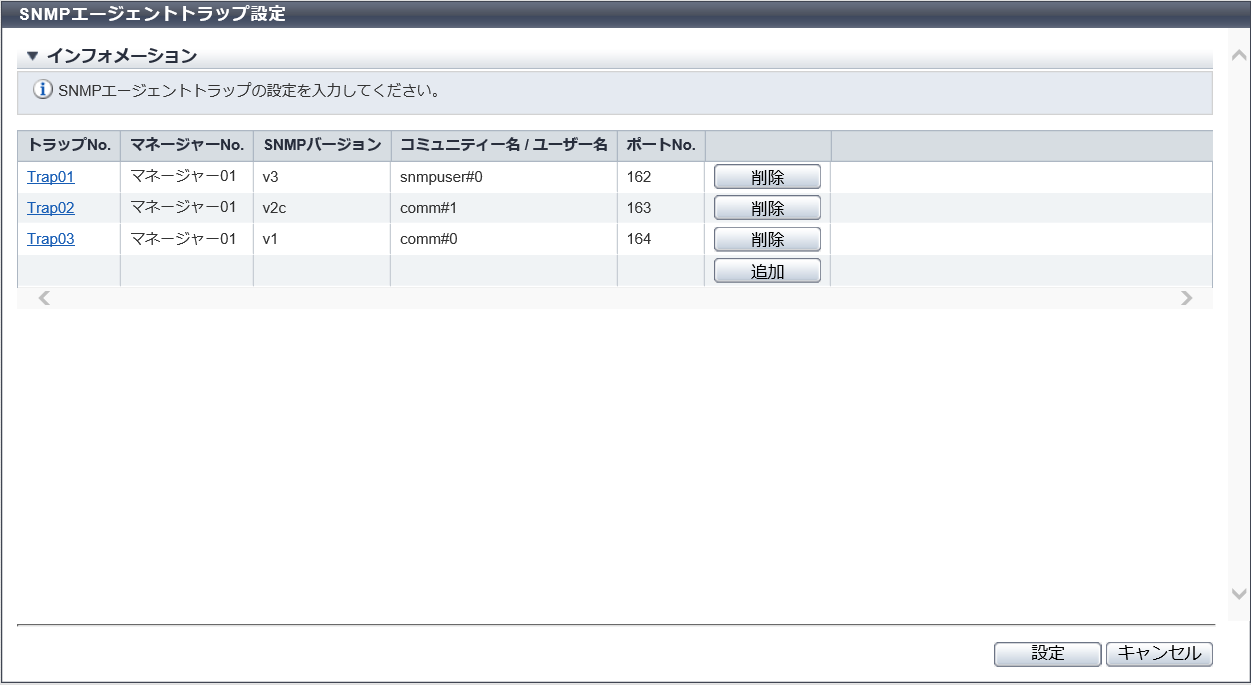Collapse the インフォメーション section triangle

pyautogui.click(x=32, y=56)
